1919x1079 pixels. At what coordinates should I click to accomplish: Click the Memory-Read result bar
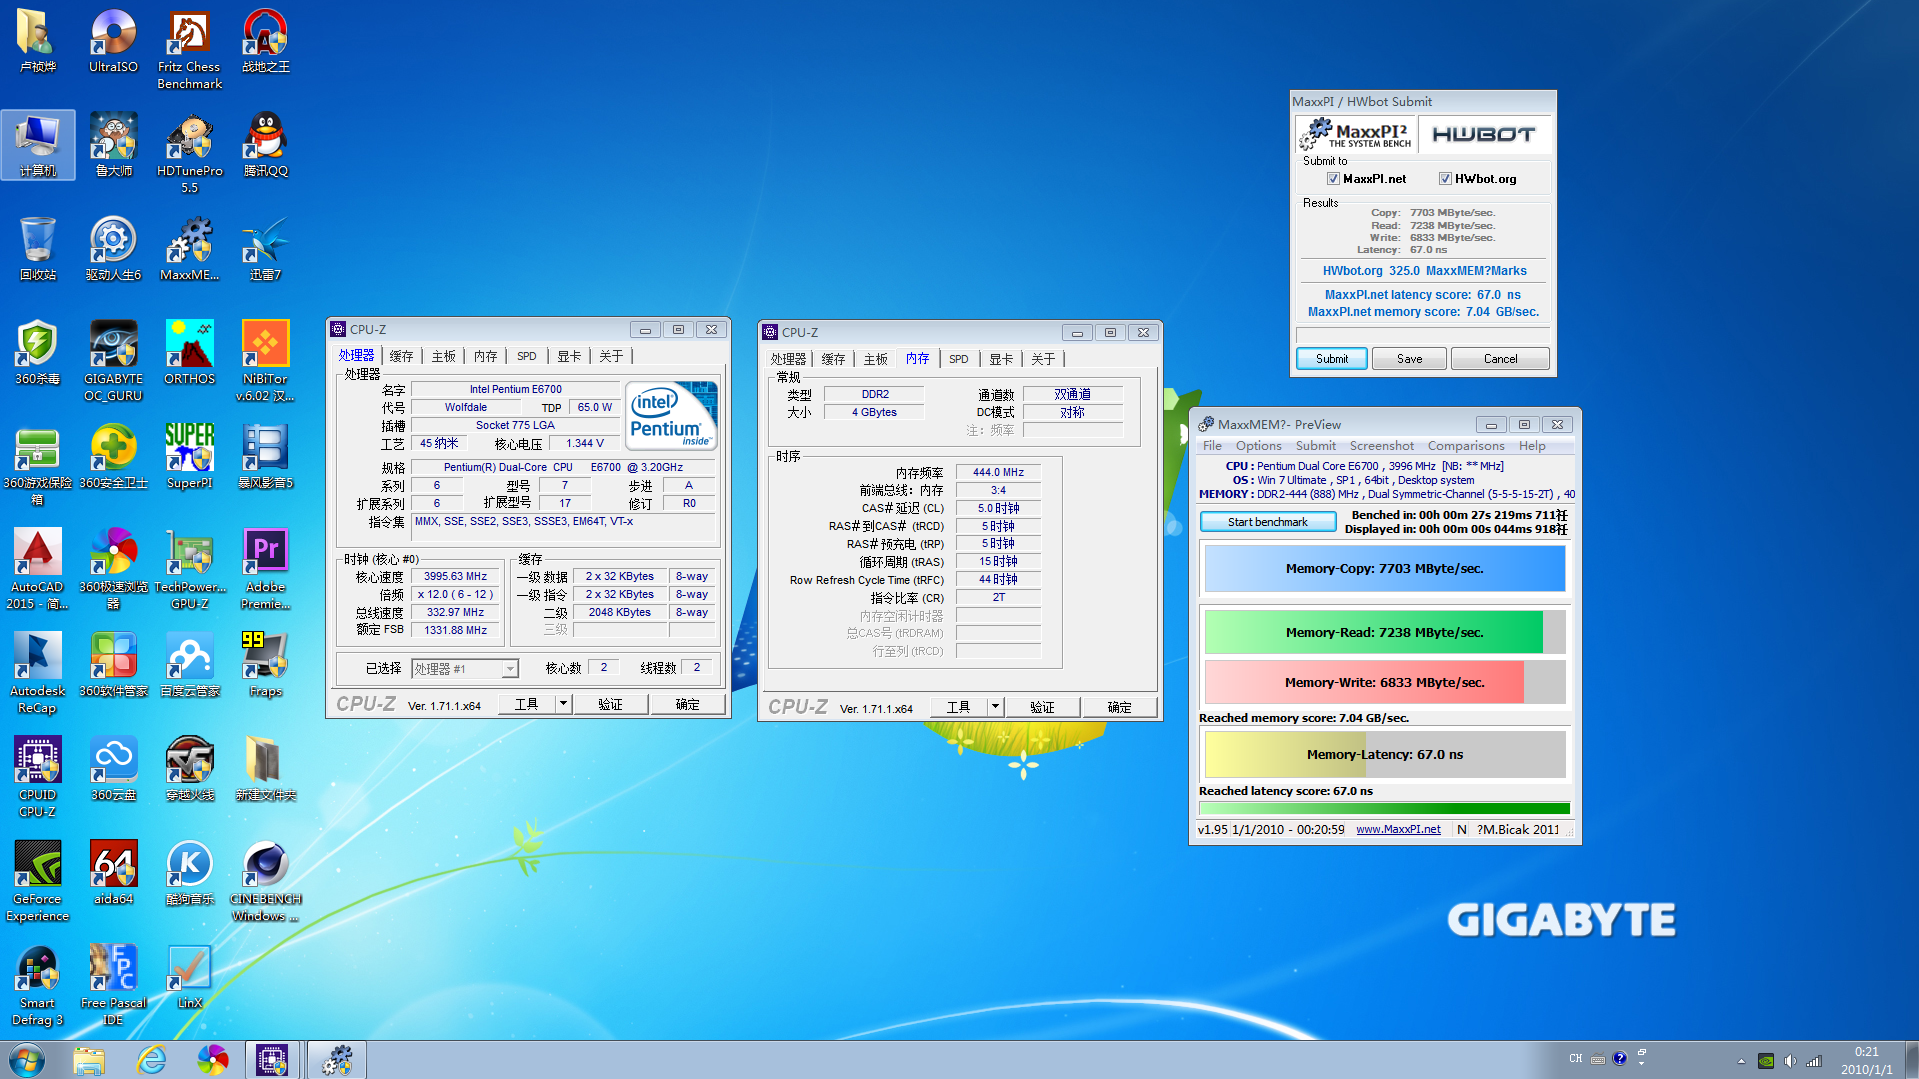click(x=1384, y=632)
